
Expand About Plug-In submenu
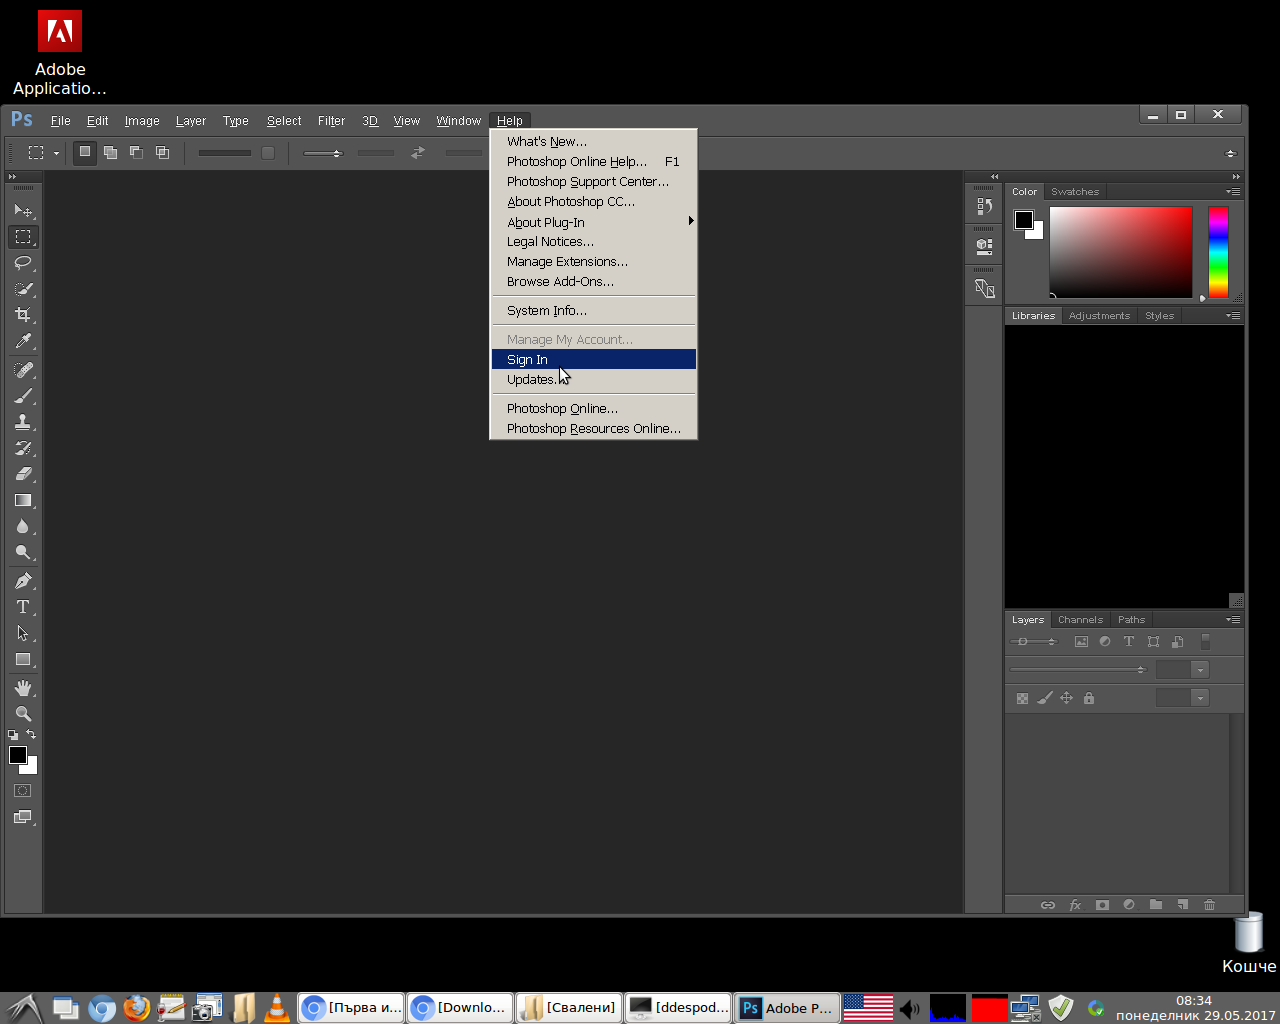click(x=594, y=222)
